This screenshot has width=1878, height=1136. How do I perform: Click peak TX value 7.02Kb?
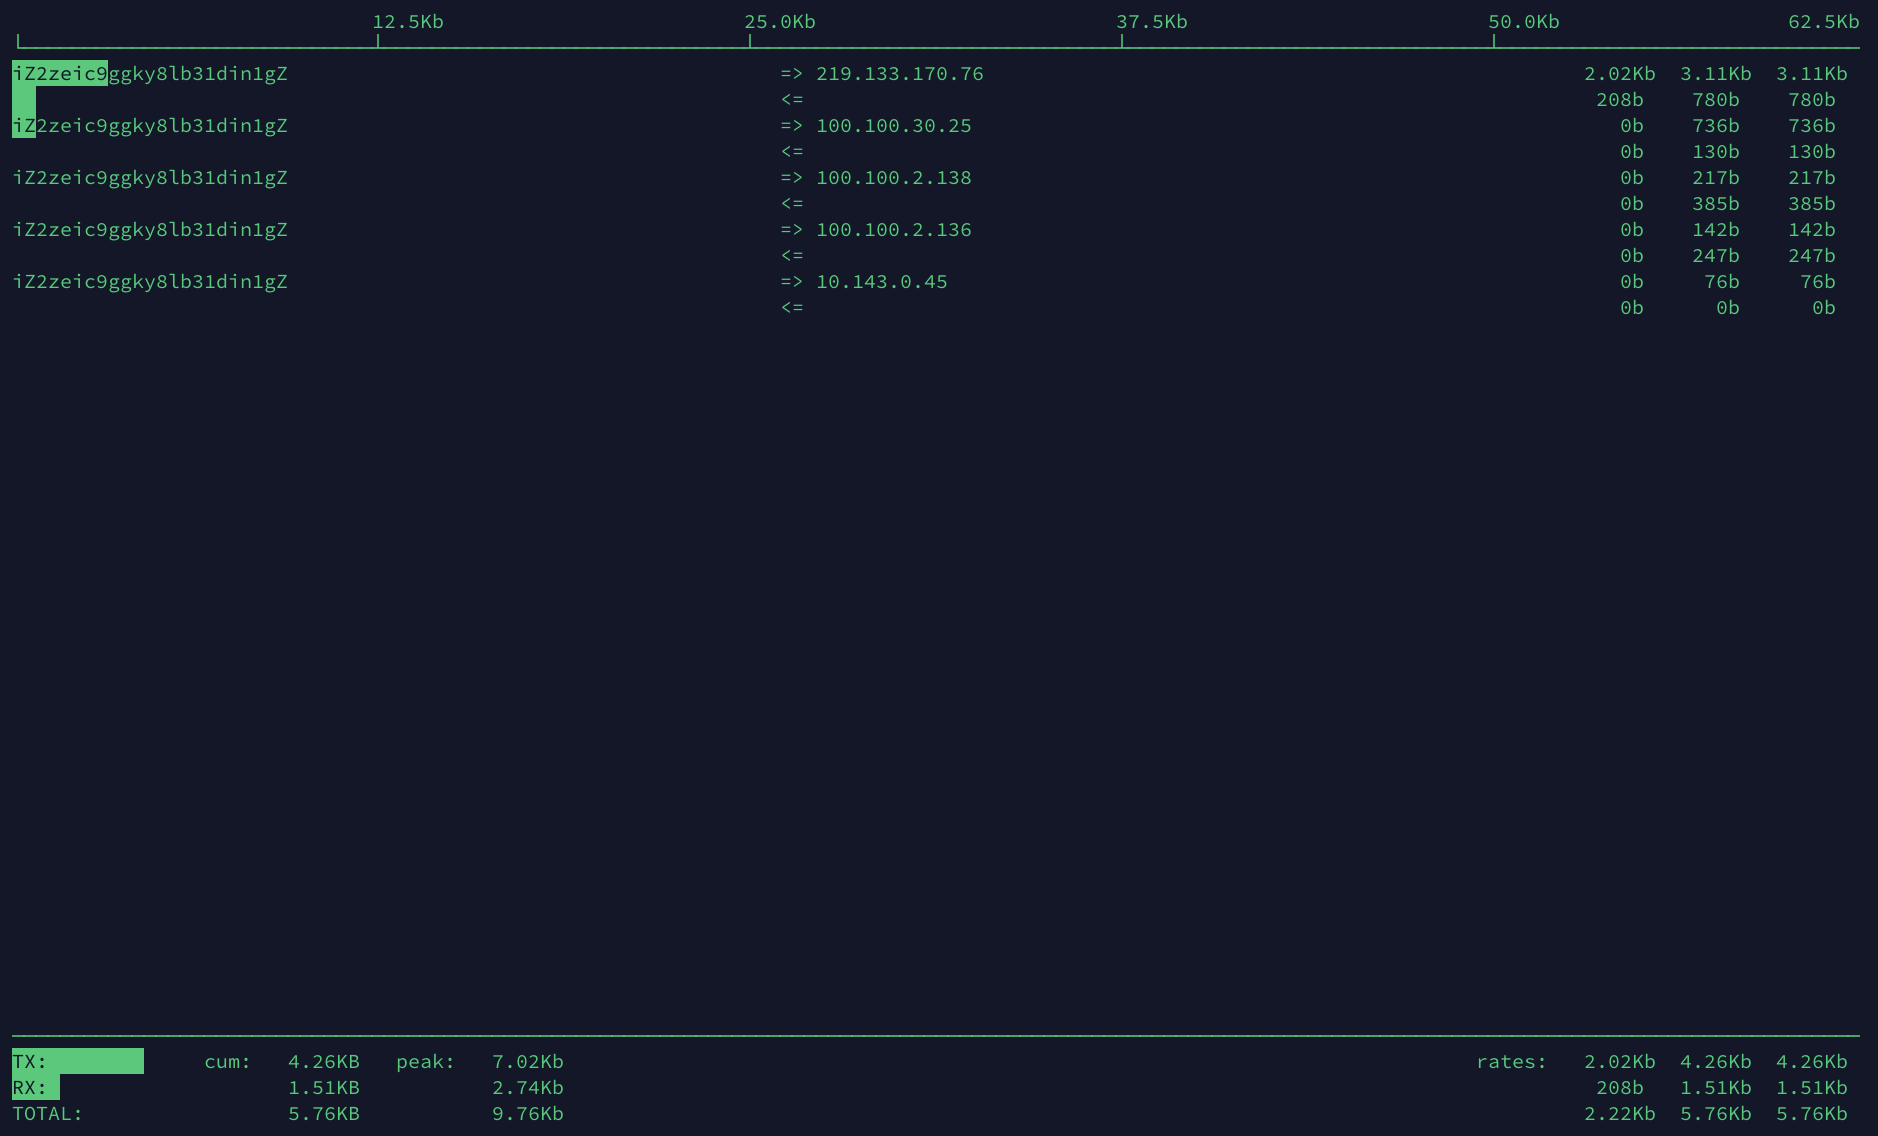coord(528,1062)
